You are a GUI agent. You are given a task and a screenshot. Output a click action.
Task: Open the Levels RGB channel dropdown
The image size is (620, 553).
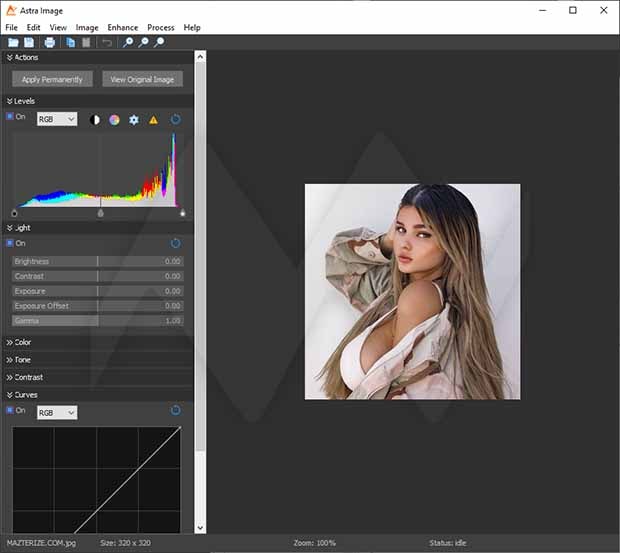tap(57, 119)
